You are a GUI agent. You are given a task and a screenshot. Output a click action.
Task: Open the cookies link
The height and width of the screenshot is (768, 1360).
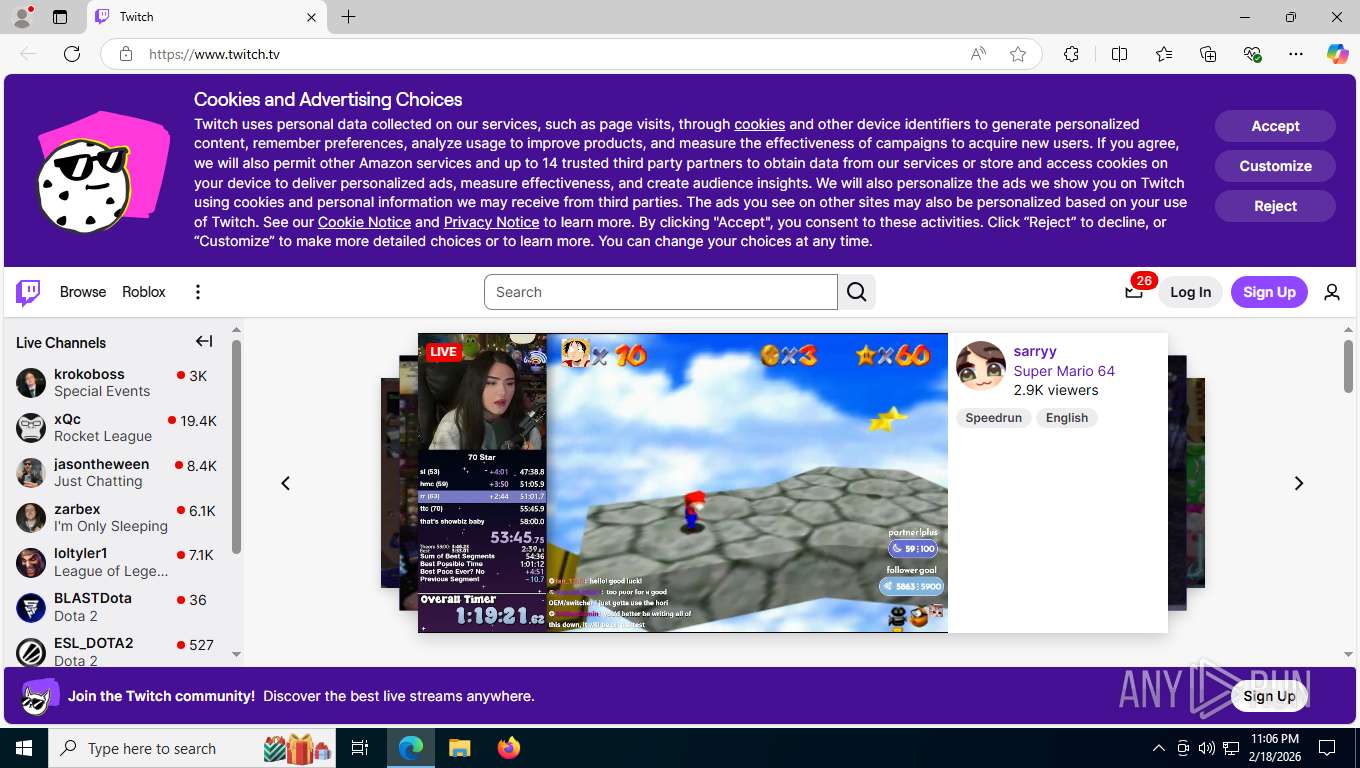coord(759,124)
